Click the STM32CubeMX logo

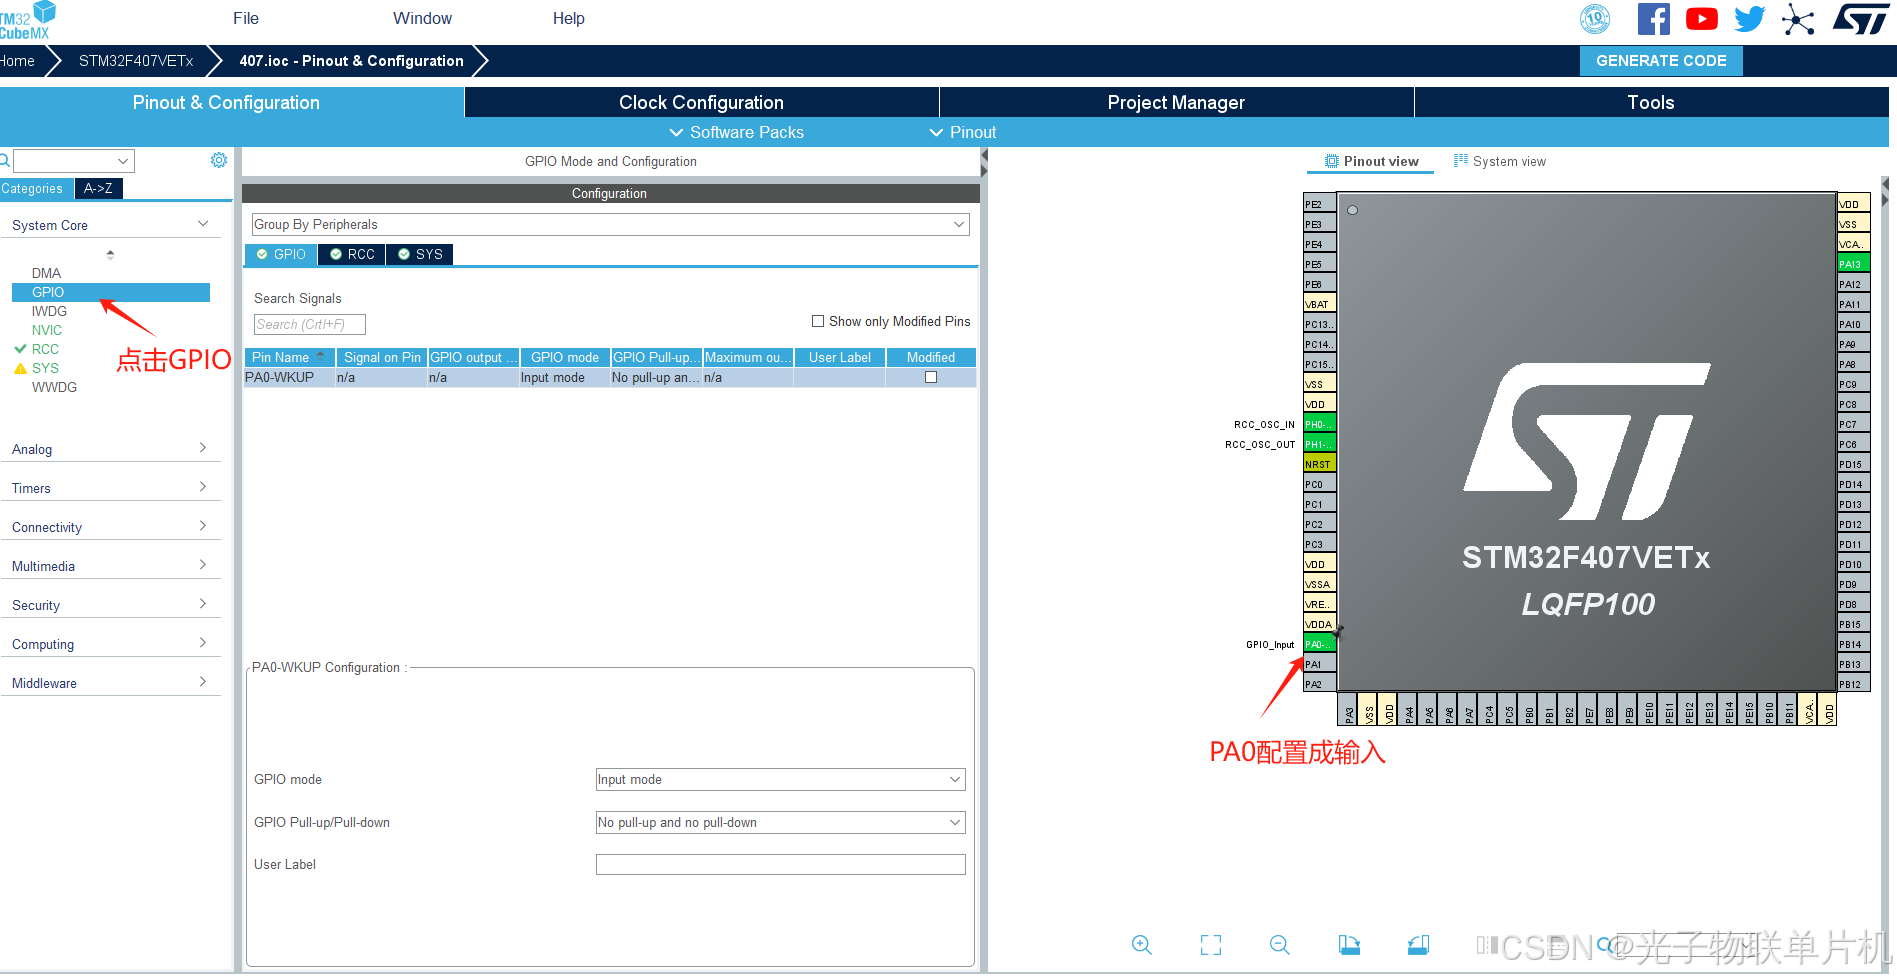point(27,21)
